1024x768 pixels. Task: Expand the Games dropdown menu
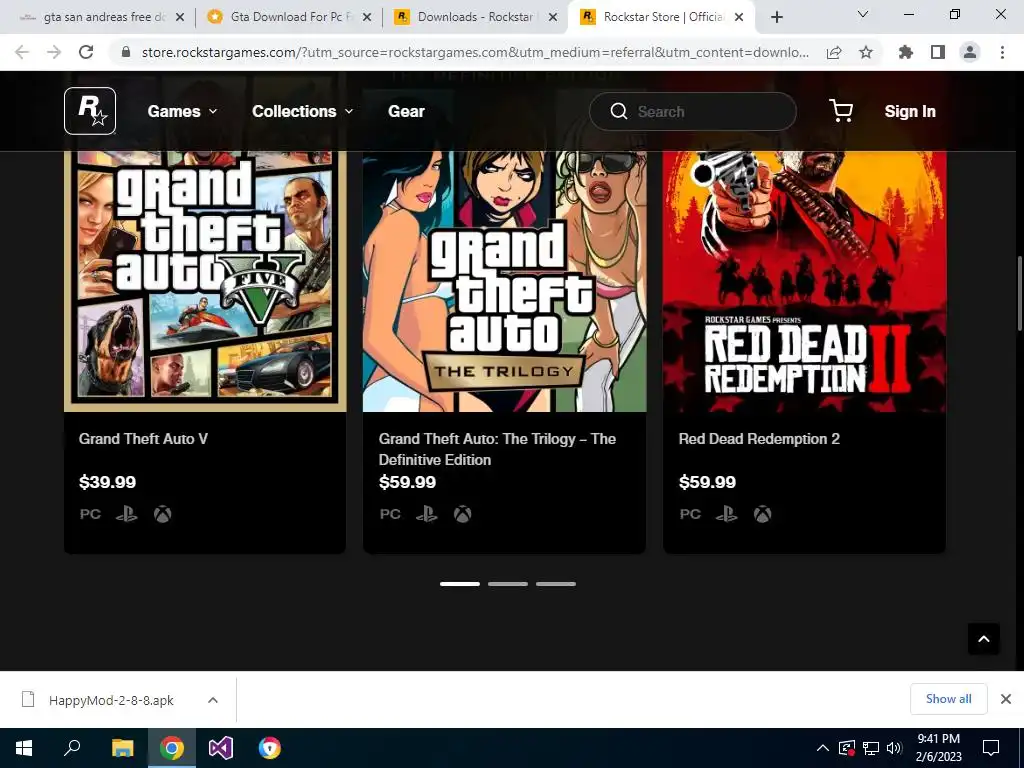pos(182,112)
